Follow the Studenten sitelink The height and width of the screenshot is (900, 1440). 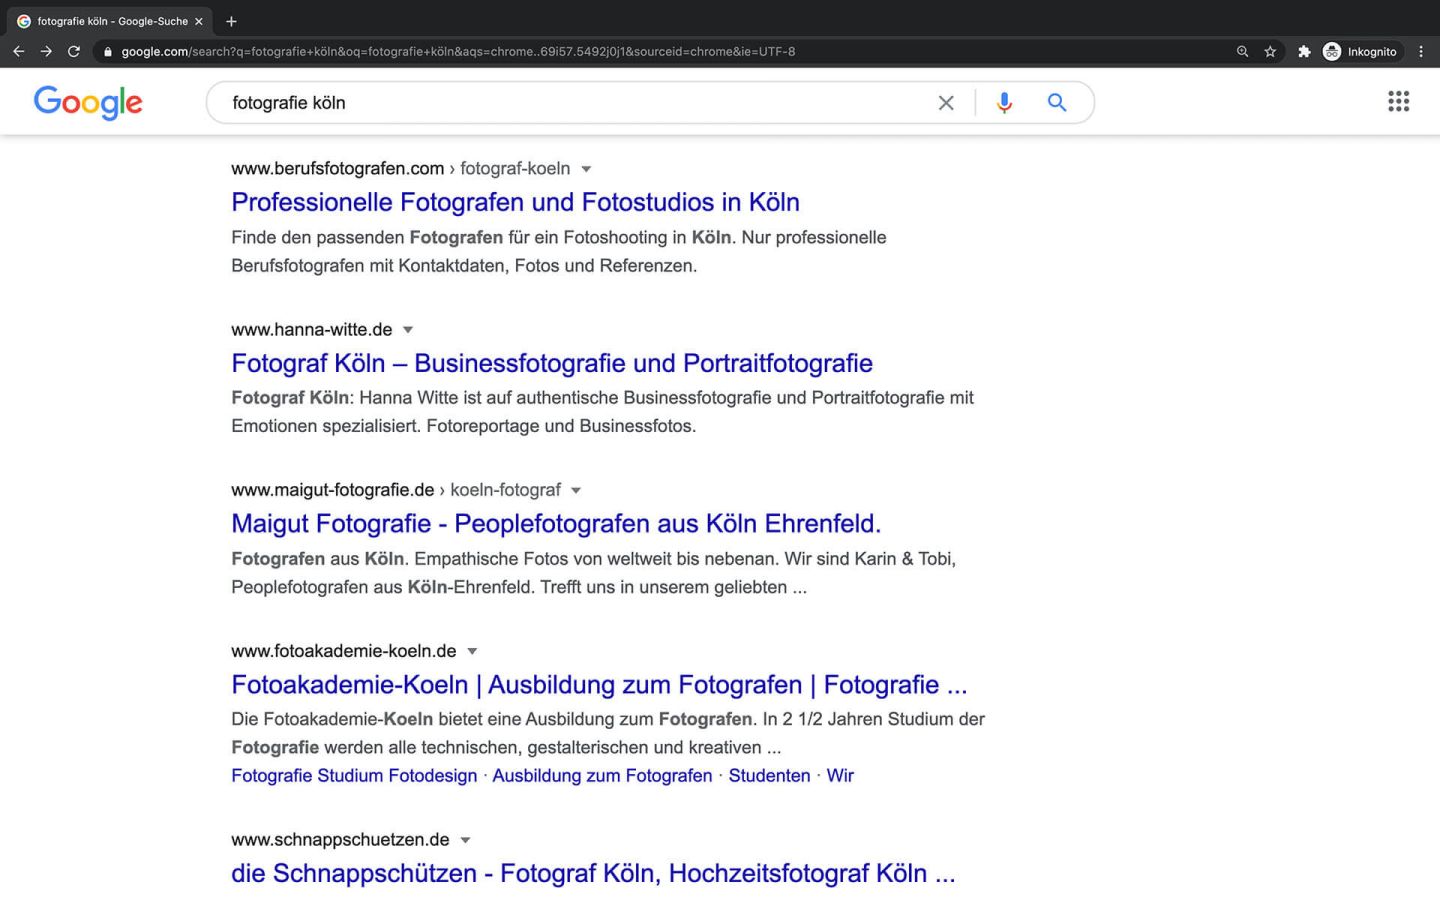pos(769,776)
